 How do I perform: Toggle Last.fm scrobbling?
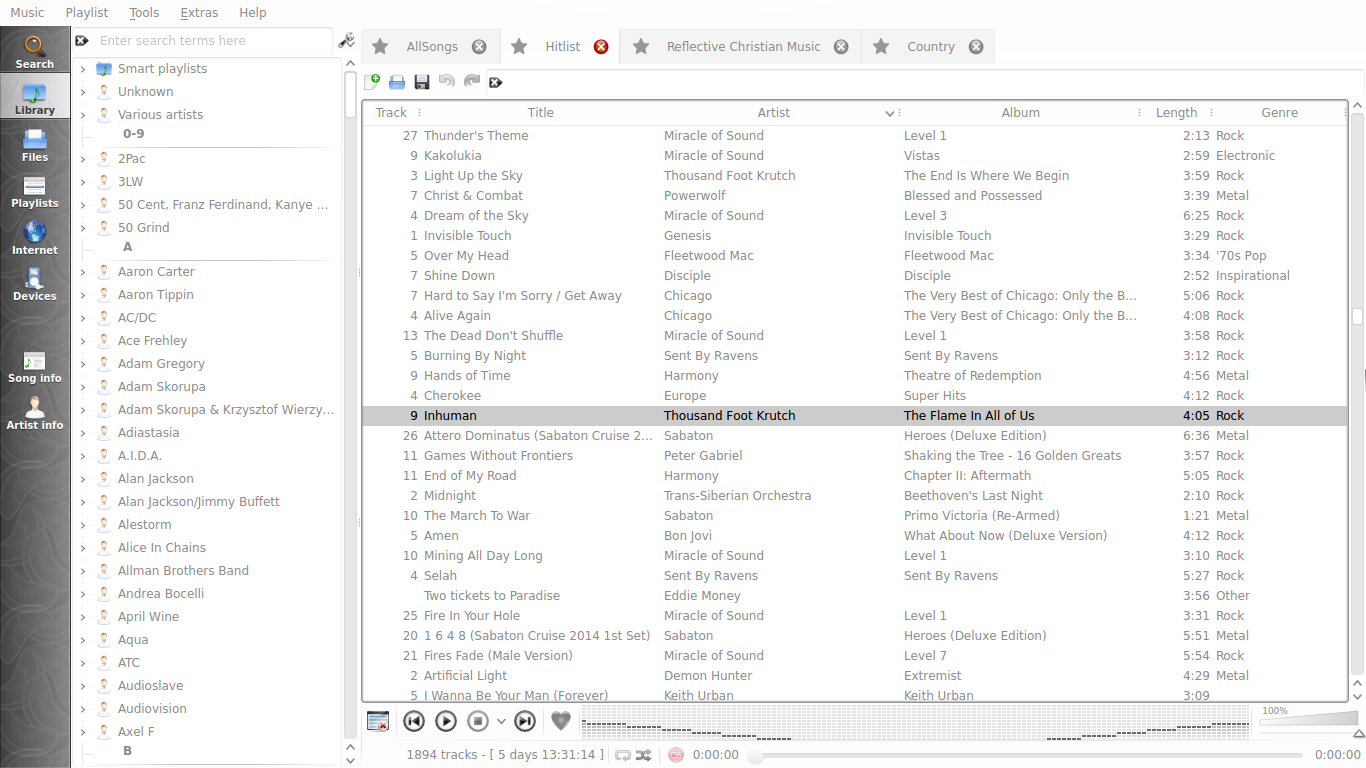pos(676,755)
